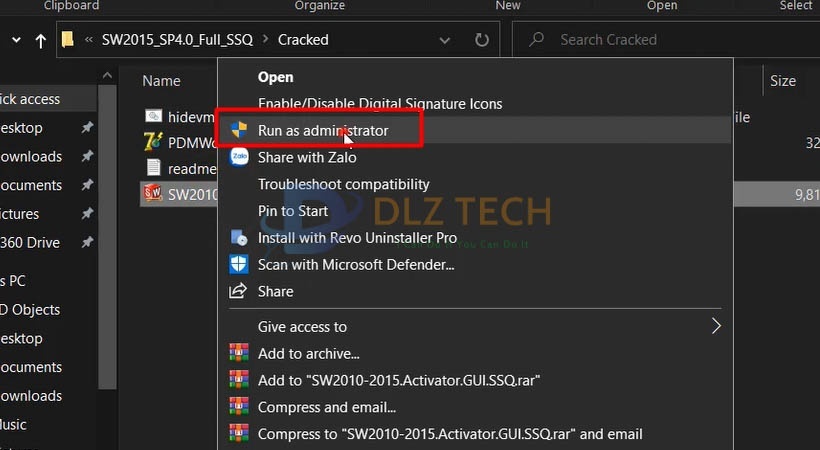Click the readme text file icon
Image resolution: width=820 pixels, height=450 pixels.
click(153, 167)
